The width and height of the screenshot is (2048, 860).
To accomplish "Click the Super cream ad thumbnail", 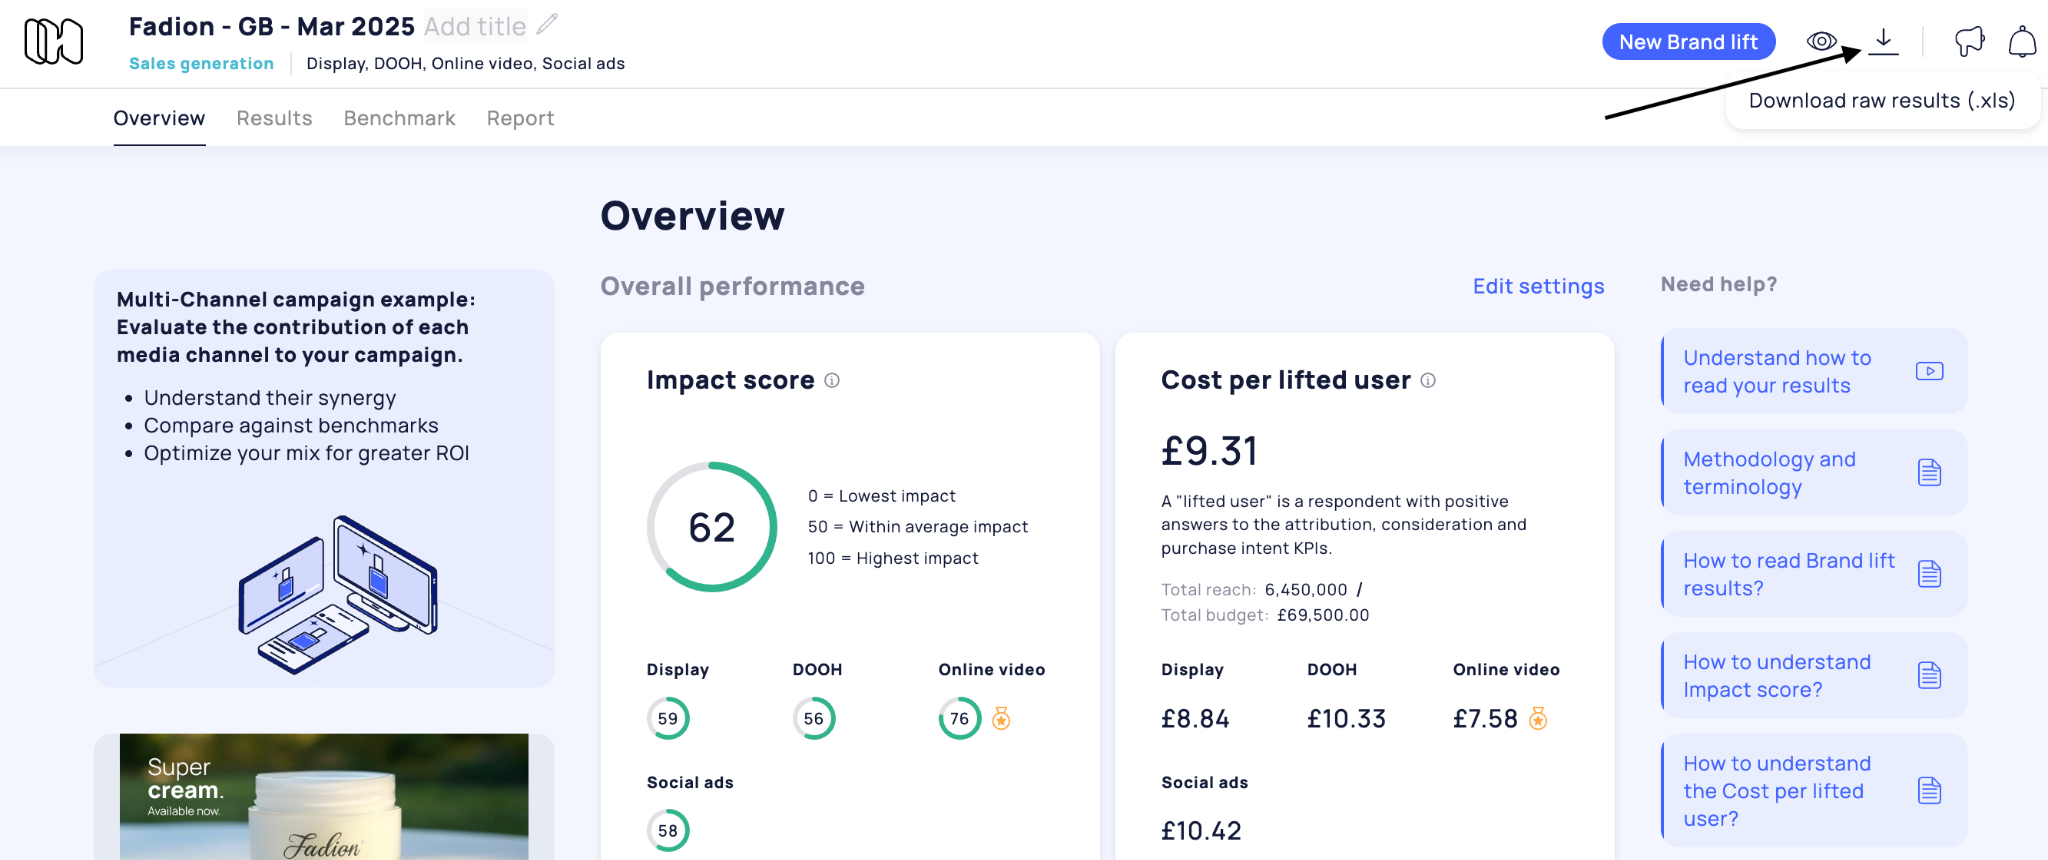I will point(324,796).
